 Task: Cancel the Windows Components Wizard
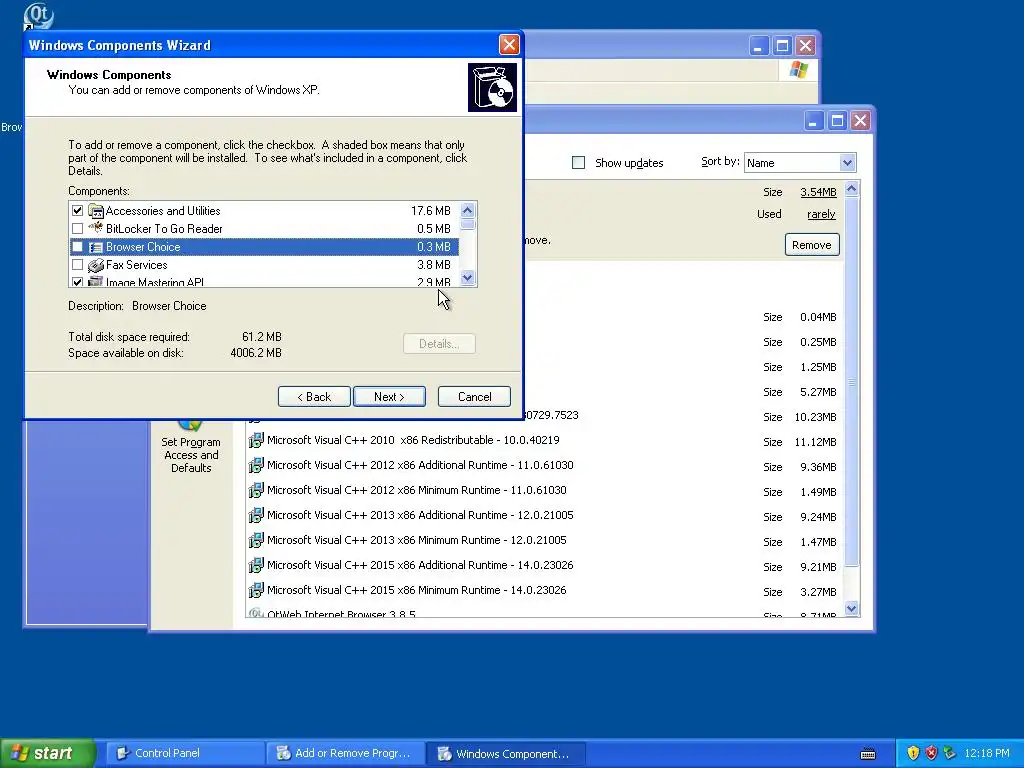pos(474,396)
